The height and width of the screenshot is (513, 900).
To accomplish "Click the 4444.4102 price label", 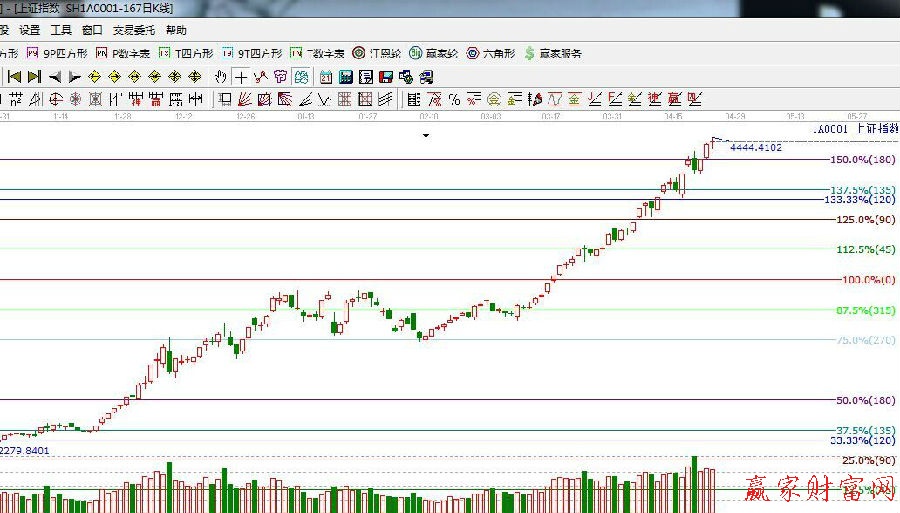I will coord(755,147).
